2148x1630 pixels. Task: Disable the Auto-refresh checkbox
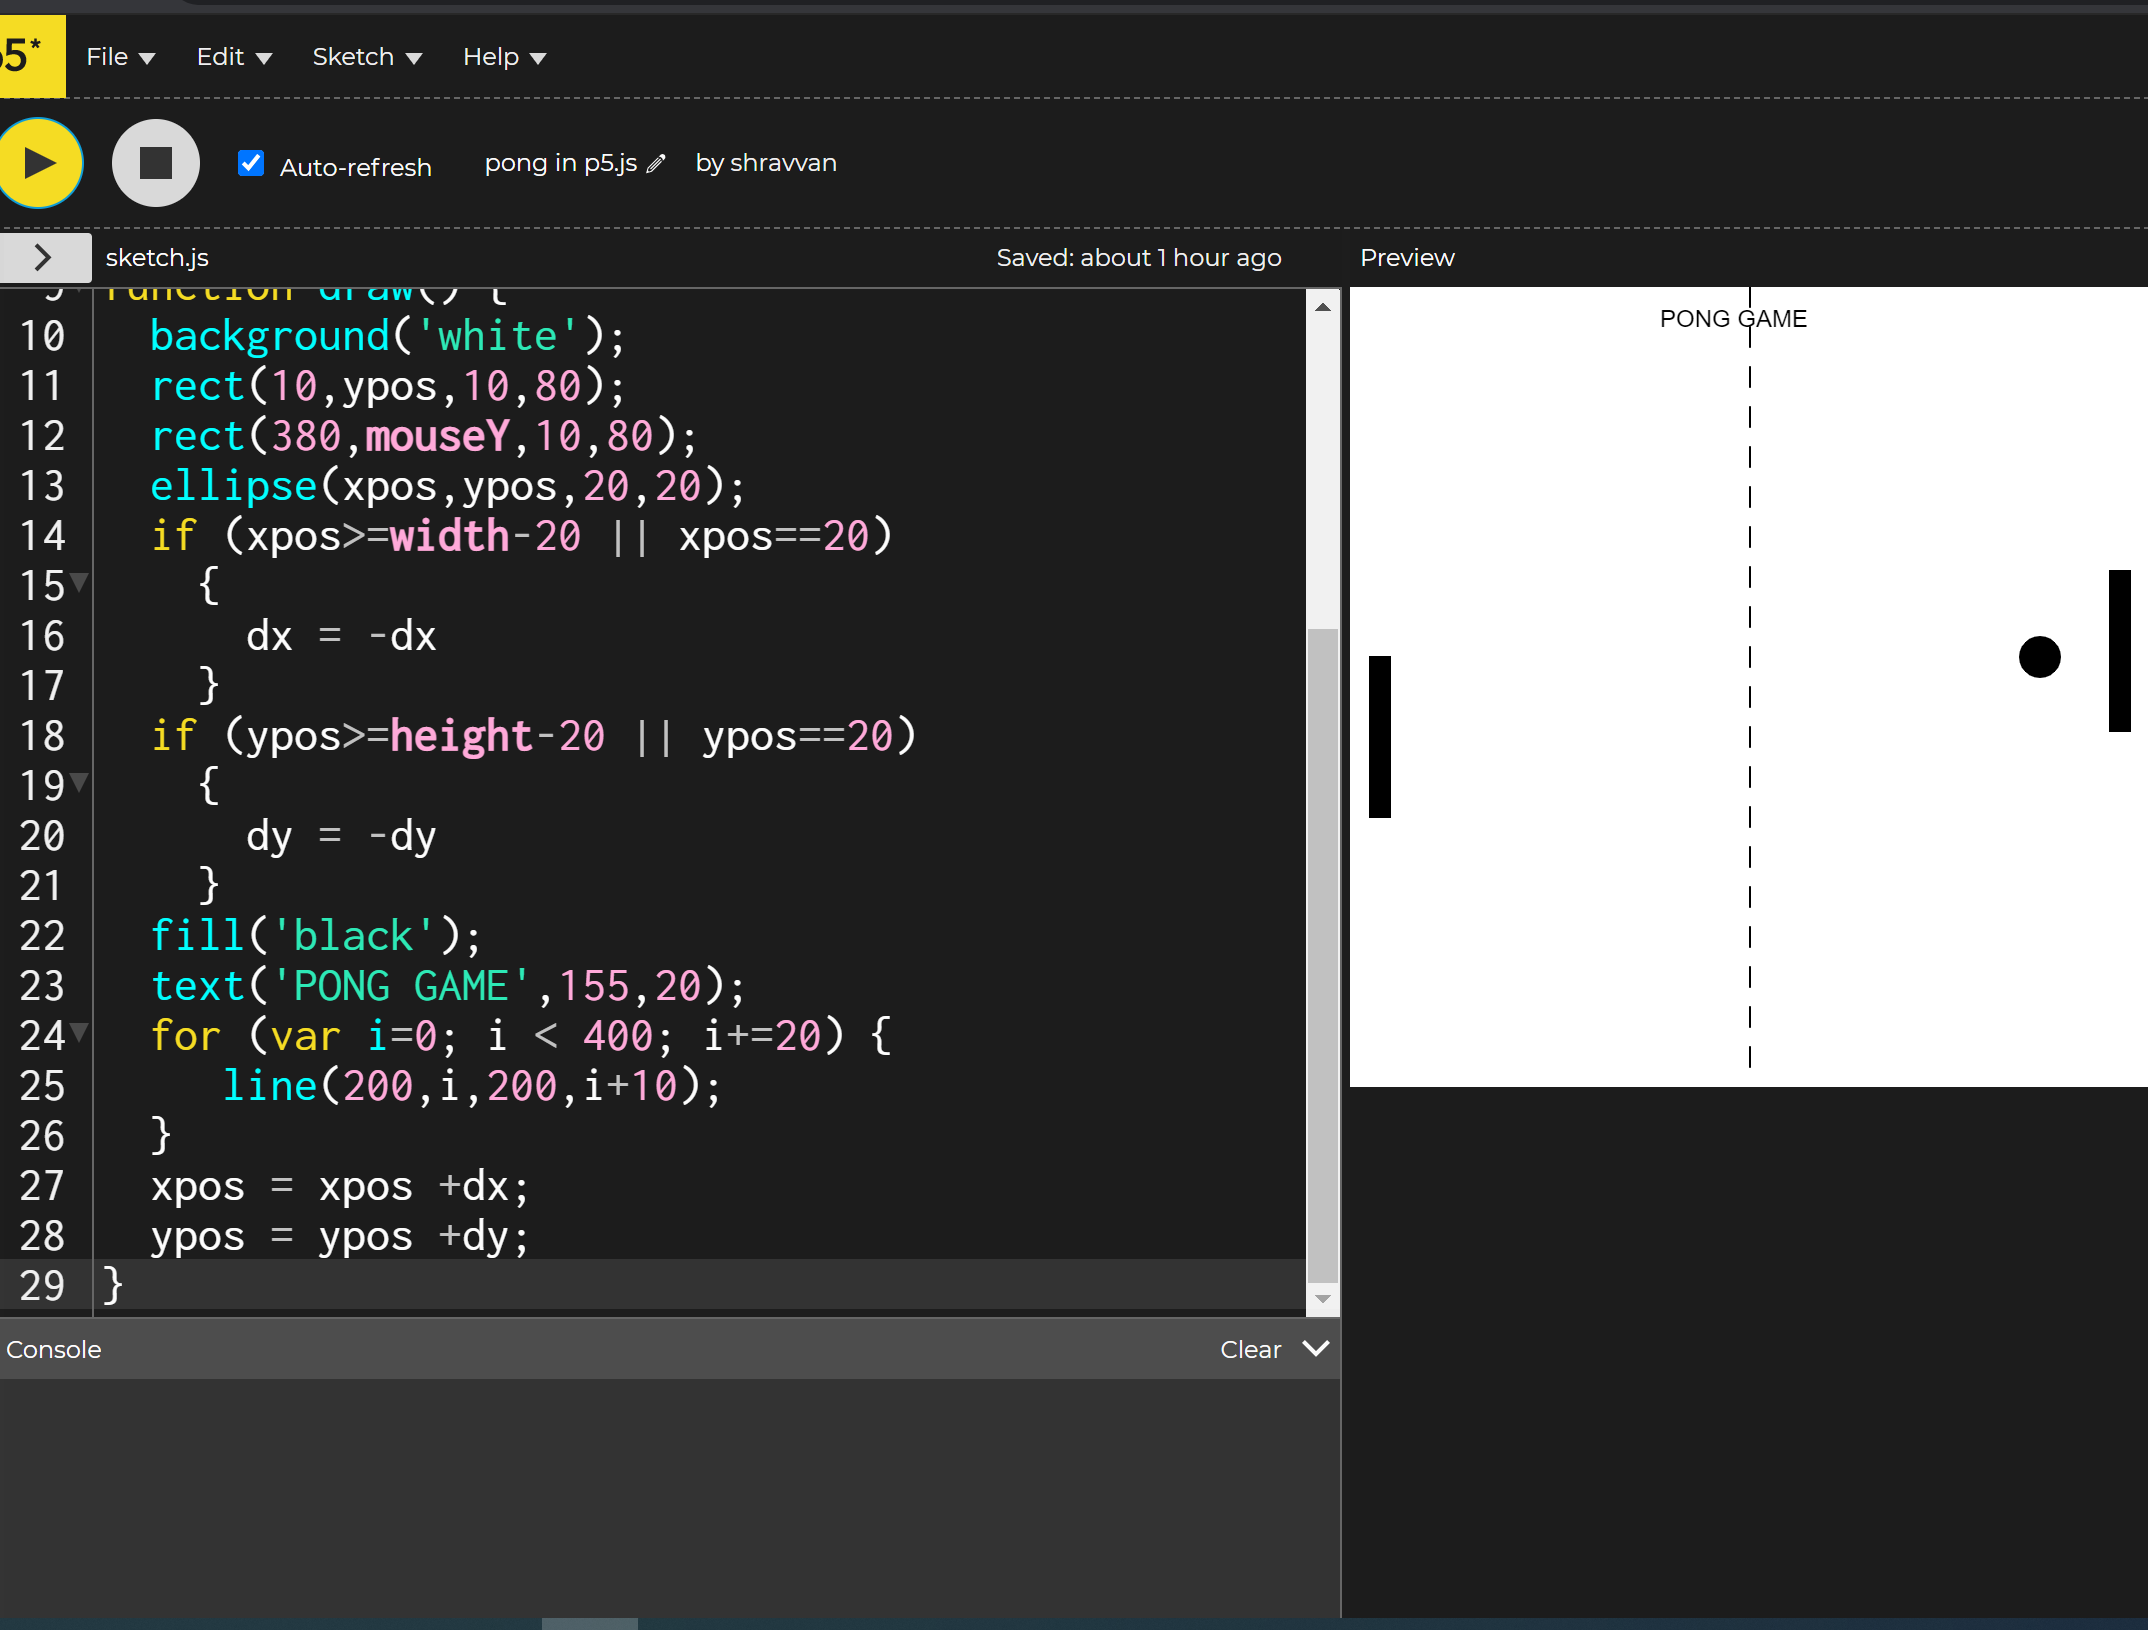point(250,162)
